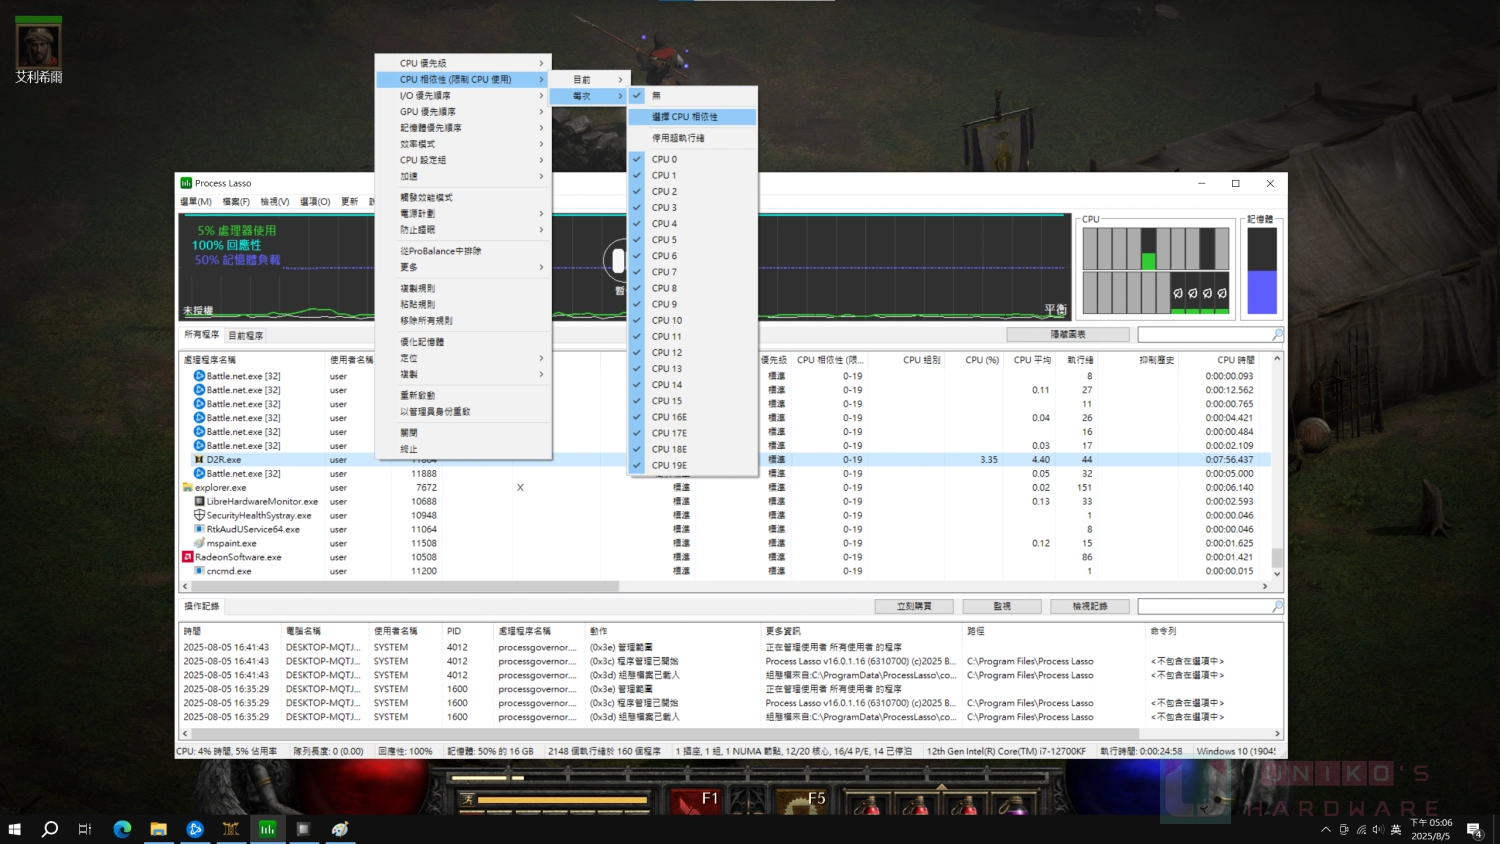1500x844 pixels.
Task: Click the 監視 button
Action: [1002, 607]
